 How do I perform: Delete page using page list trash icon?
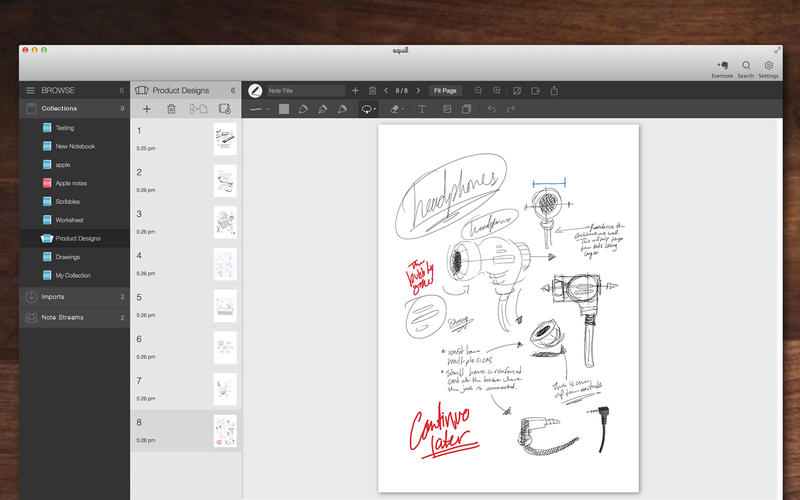(x=171, y=109)
